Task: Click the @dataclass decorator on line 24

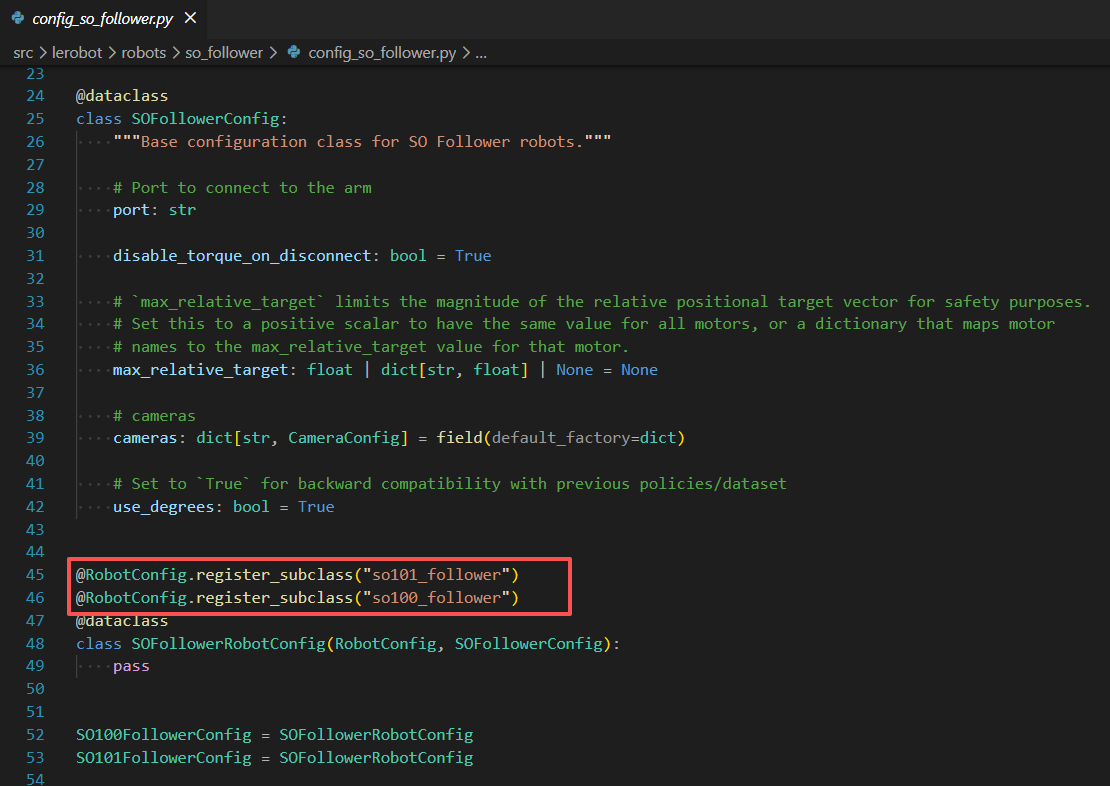Action: click(x=122, y=96)
